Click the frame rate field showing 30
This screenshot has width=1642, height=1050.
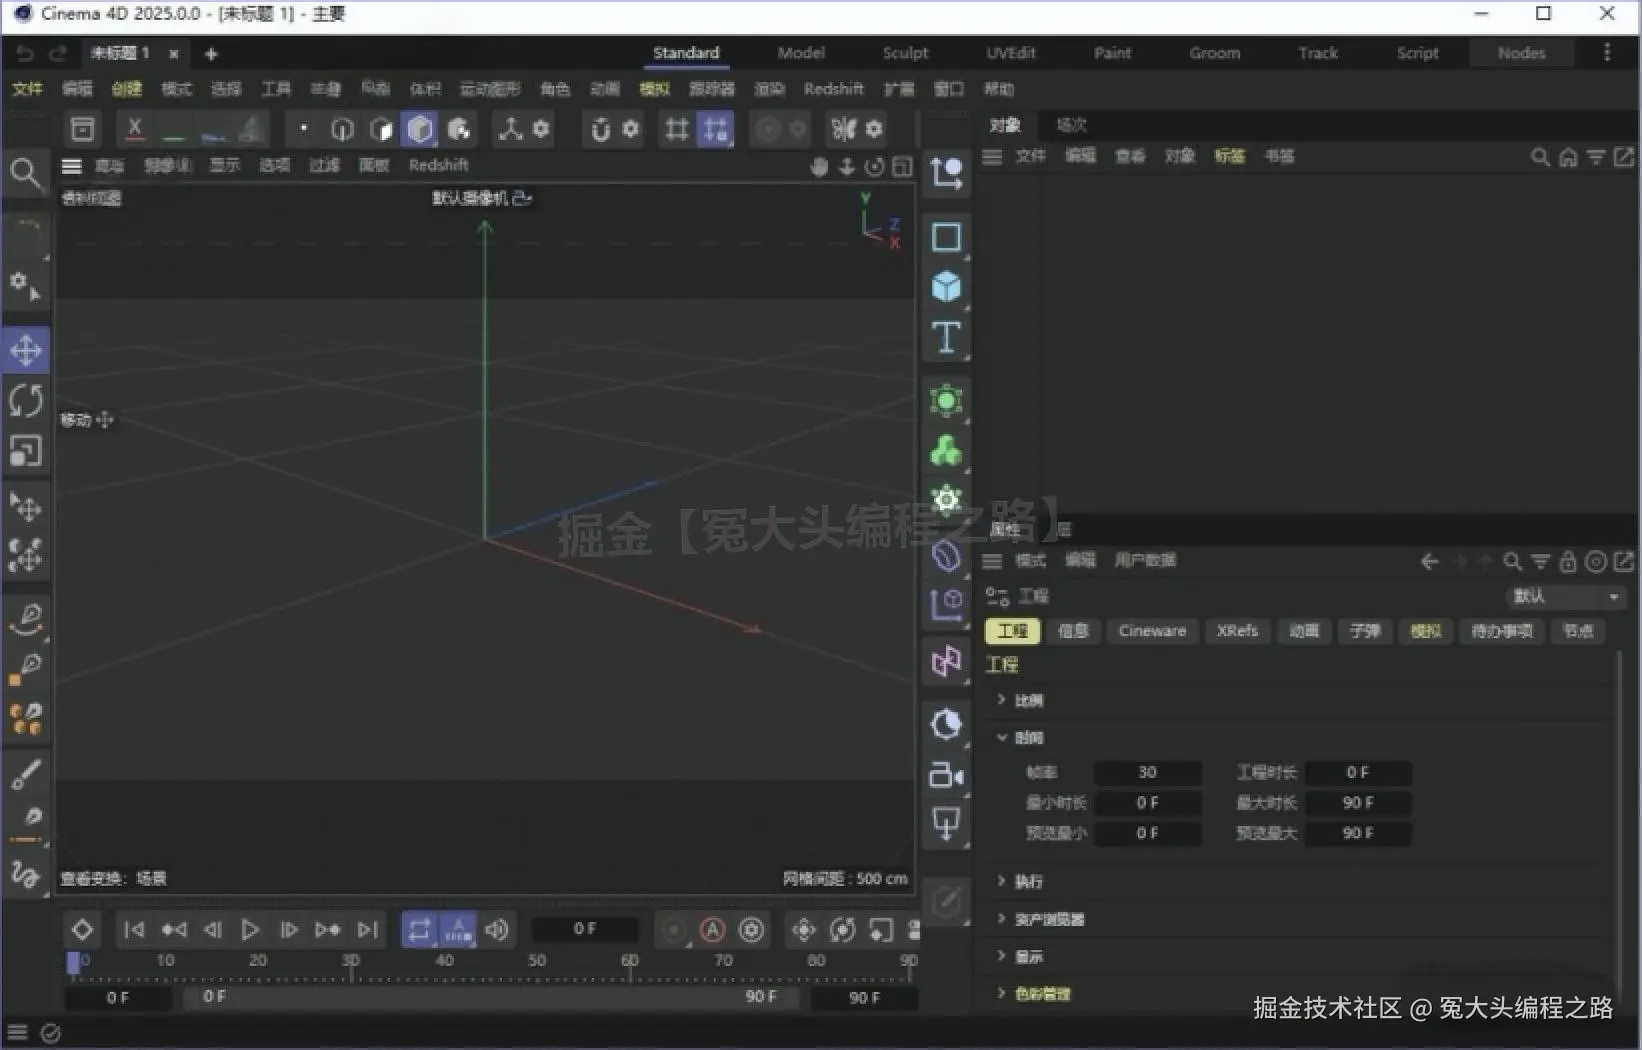click(1147, 772)
